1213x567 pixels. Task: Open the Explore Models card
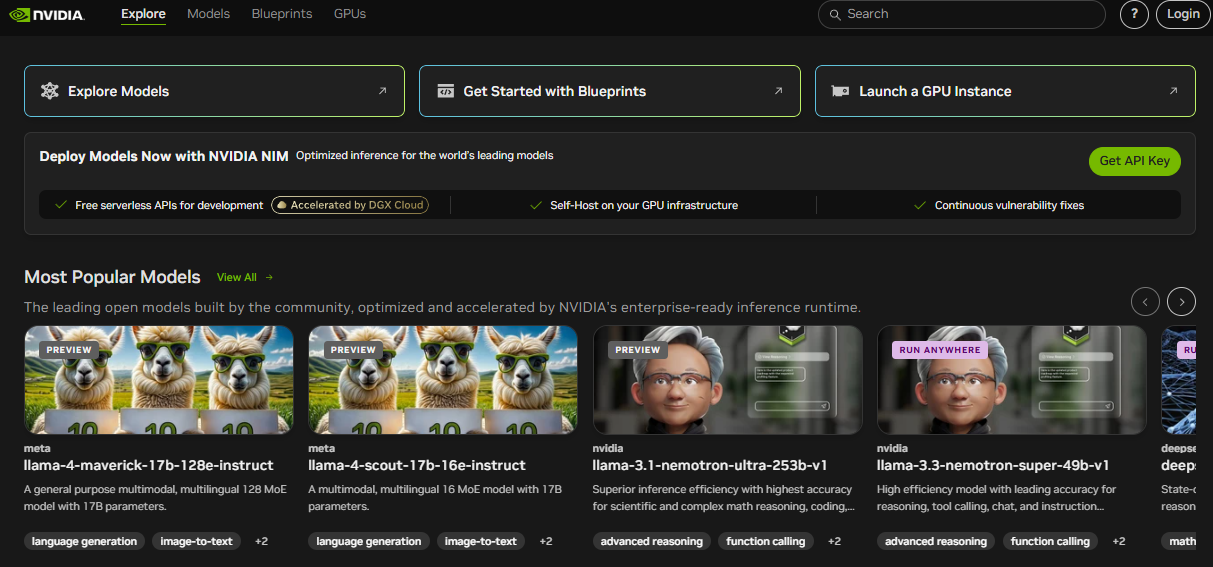point(214,91)
